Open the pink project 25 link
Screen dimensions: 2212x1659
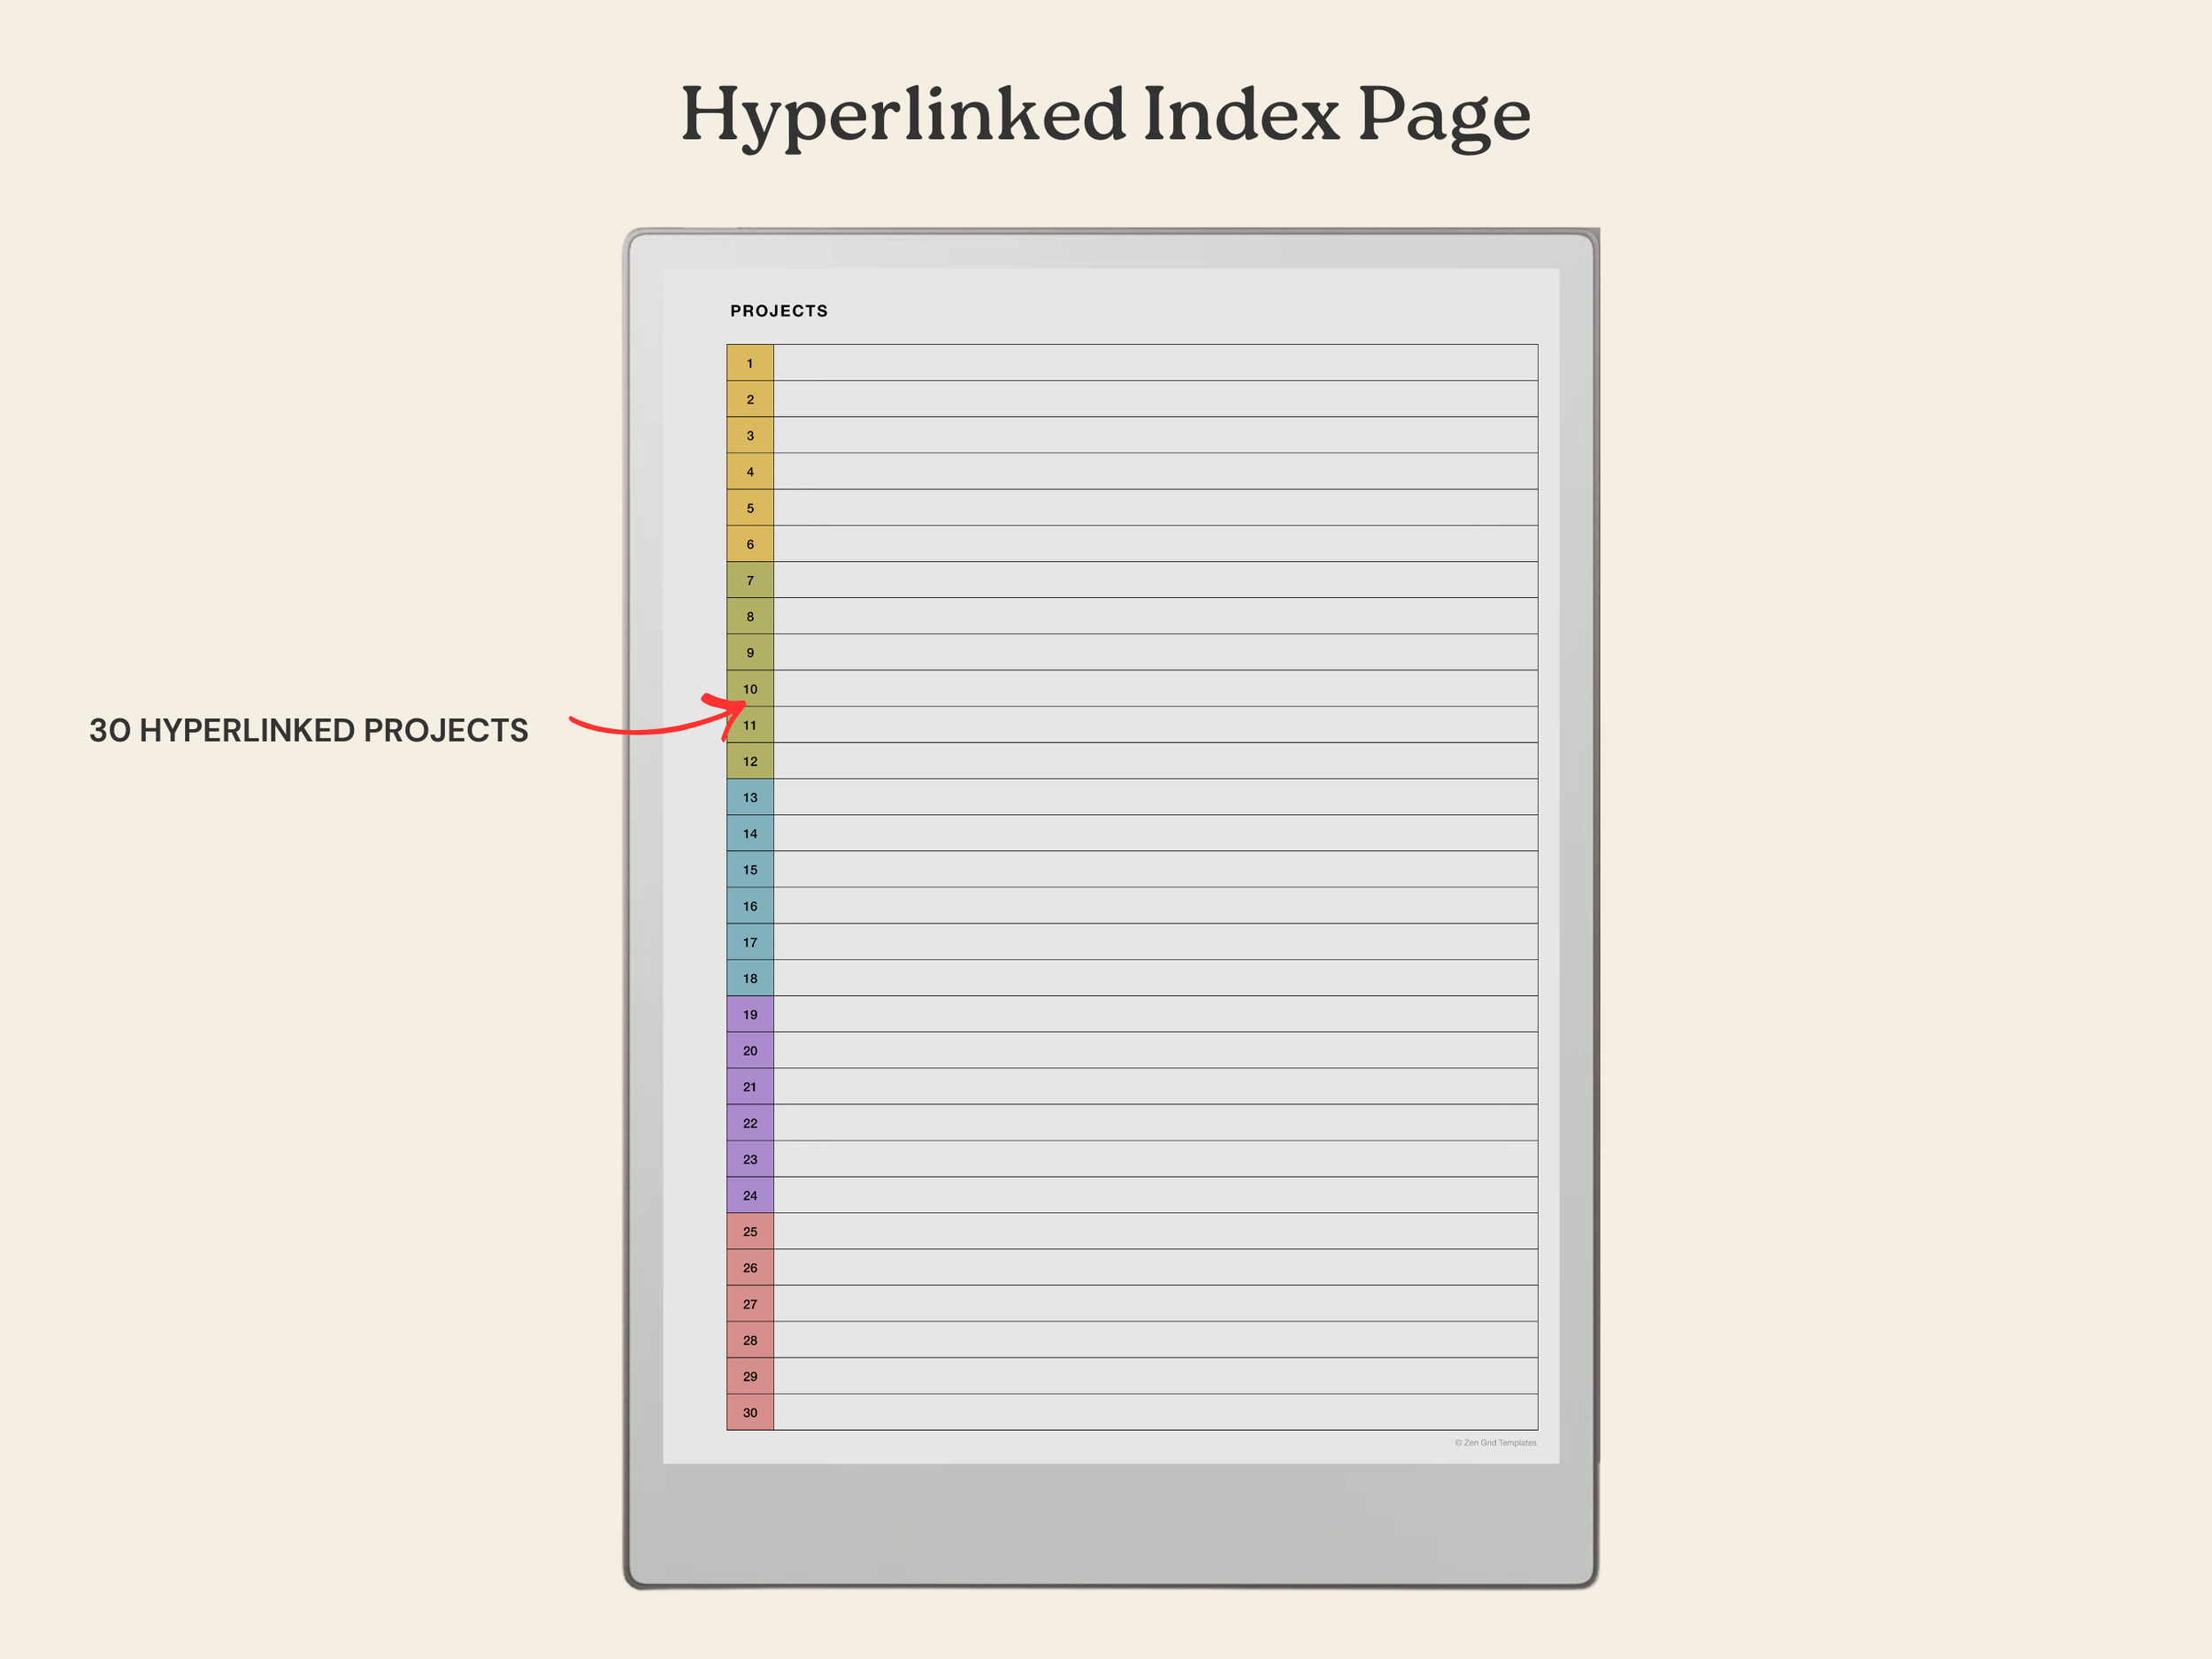(x=750, y=1231)
